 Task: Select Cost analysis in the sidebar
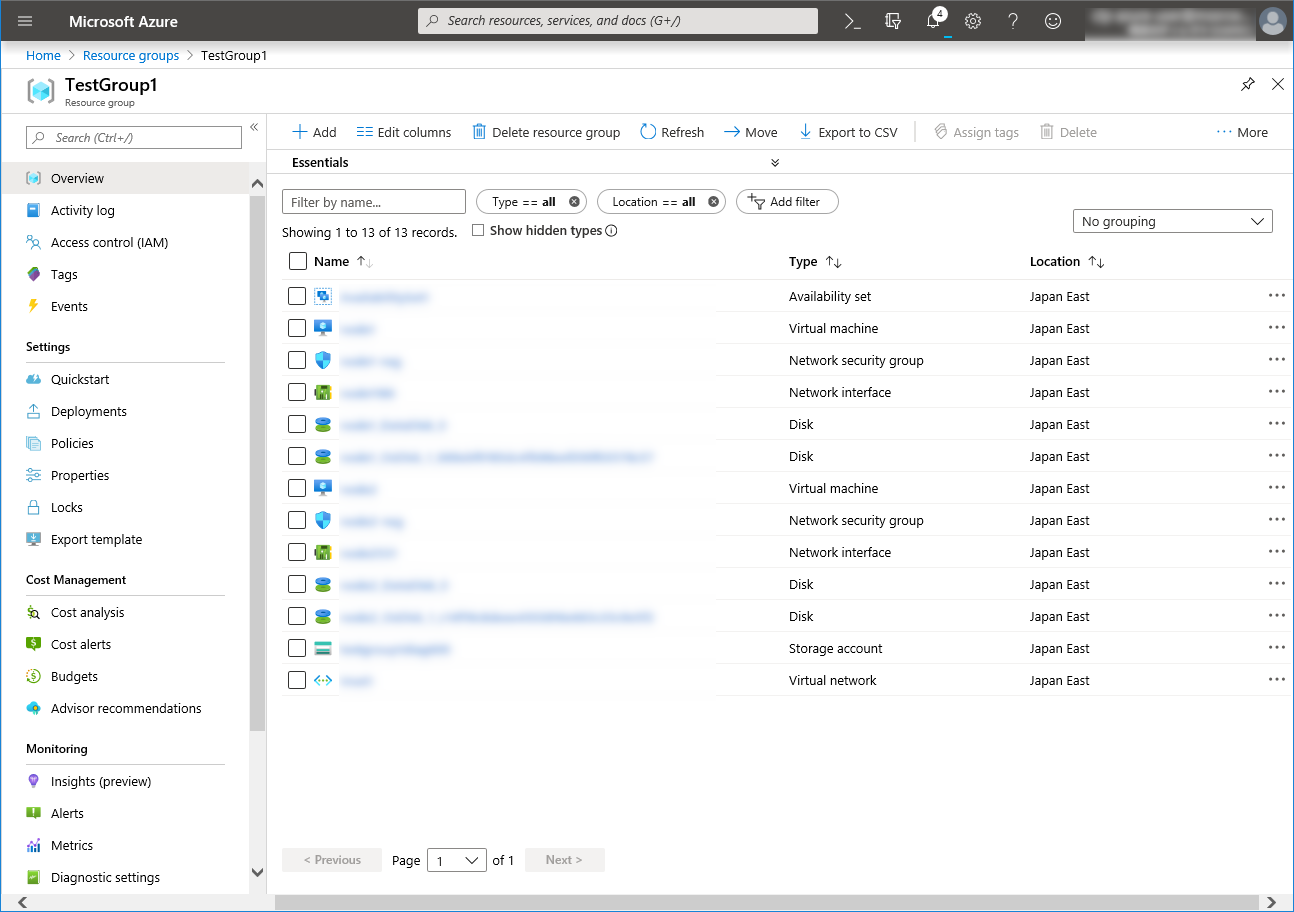87,613
